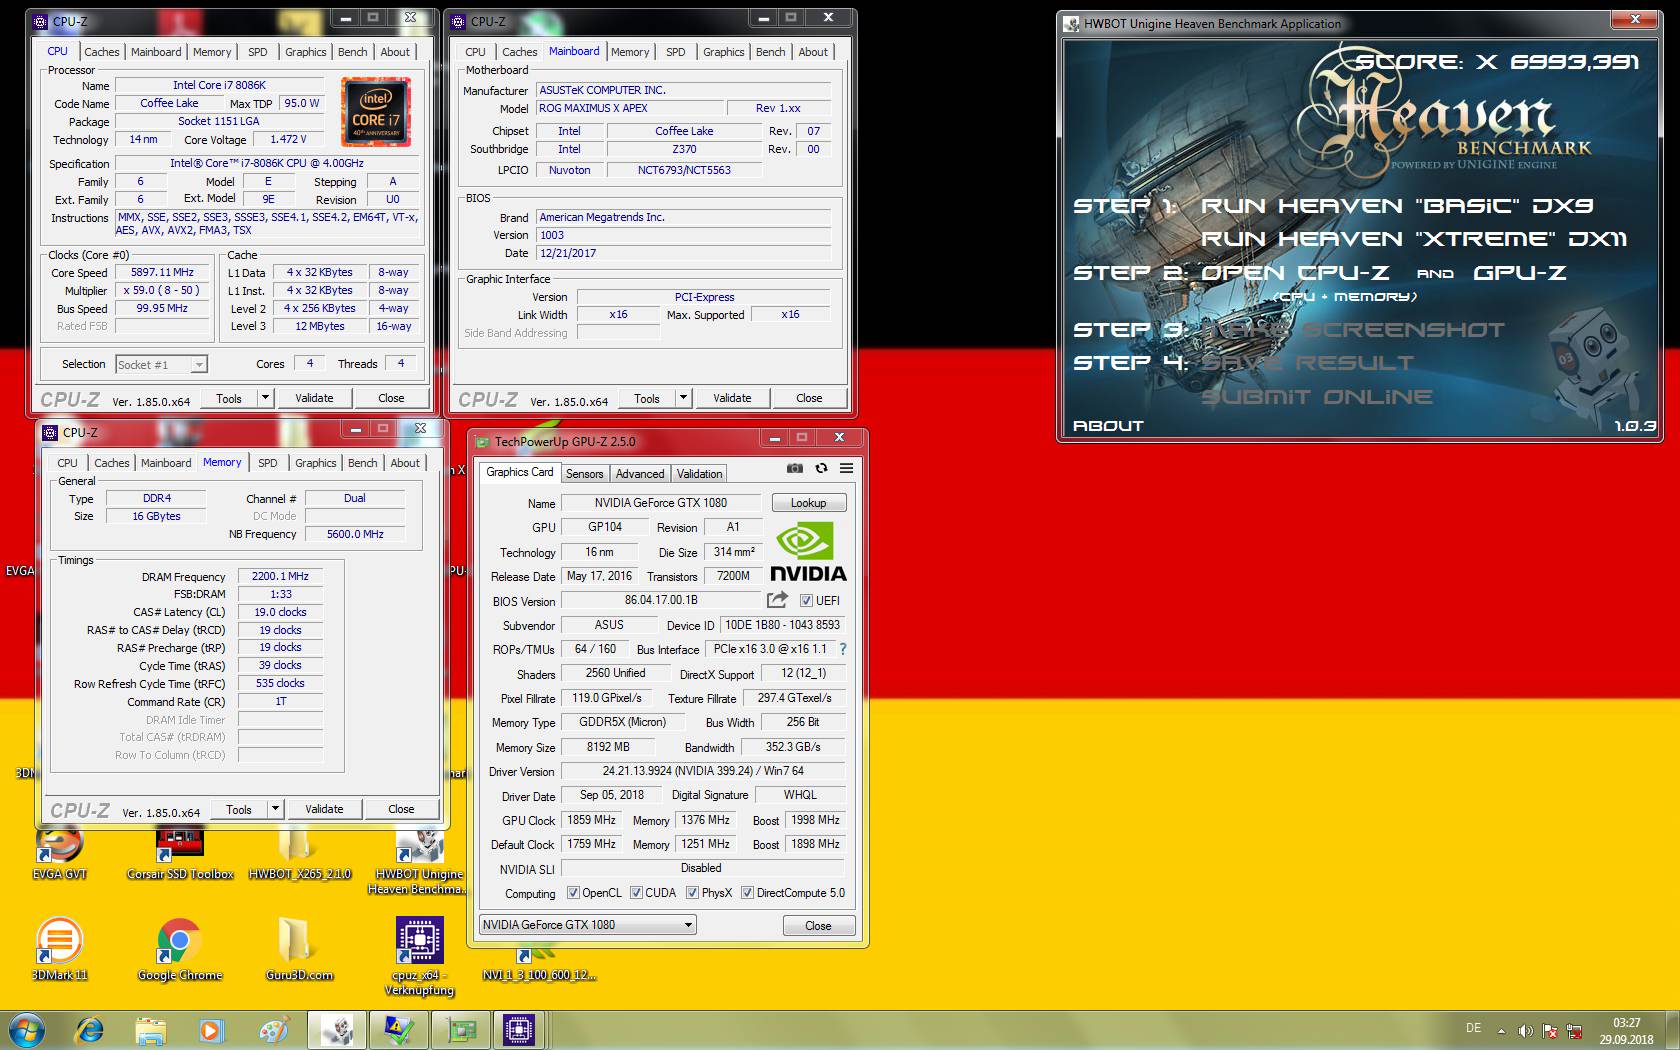Screen dimensions: 1680x1050
Task: Click the GPU name field NVIDIA GeForce GTX 1080
Action: (x=660, y=503)
